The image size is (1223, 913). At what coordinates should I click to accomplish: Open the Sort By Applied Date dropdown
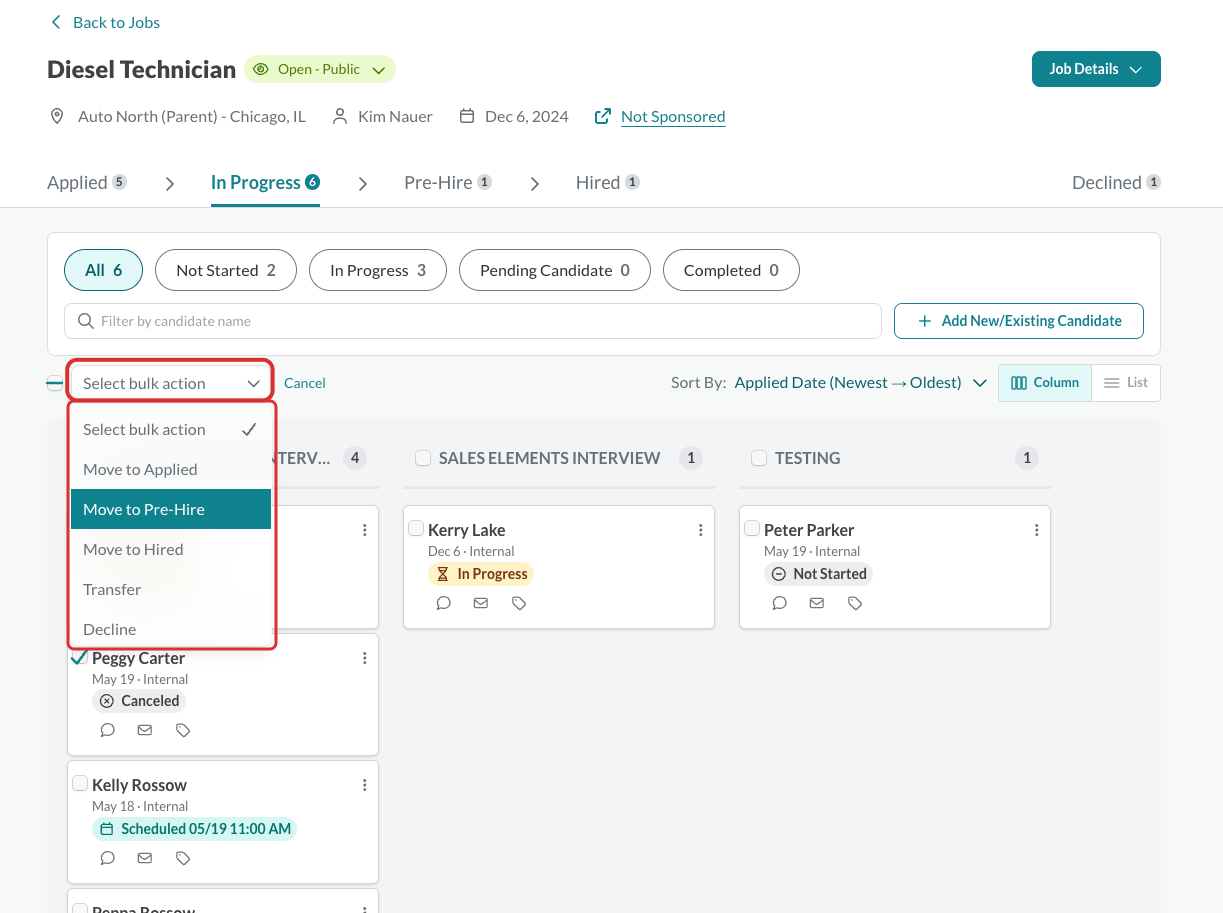click(861, 382)
